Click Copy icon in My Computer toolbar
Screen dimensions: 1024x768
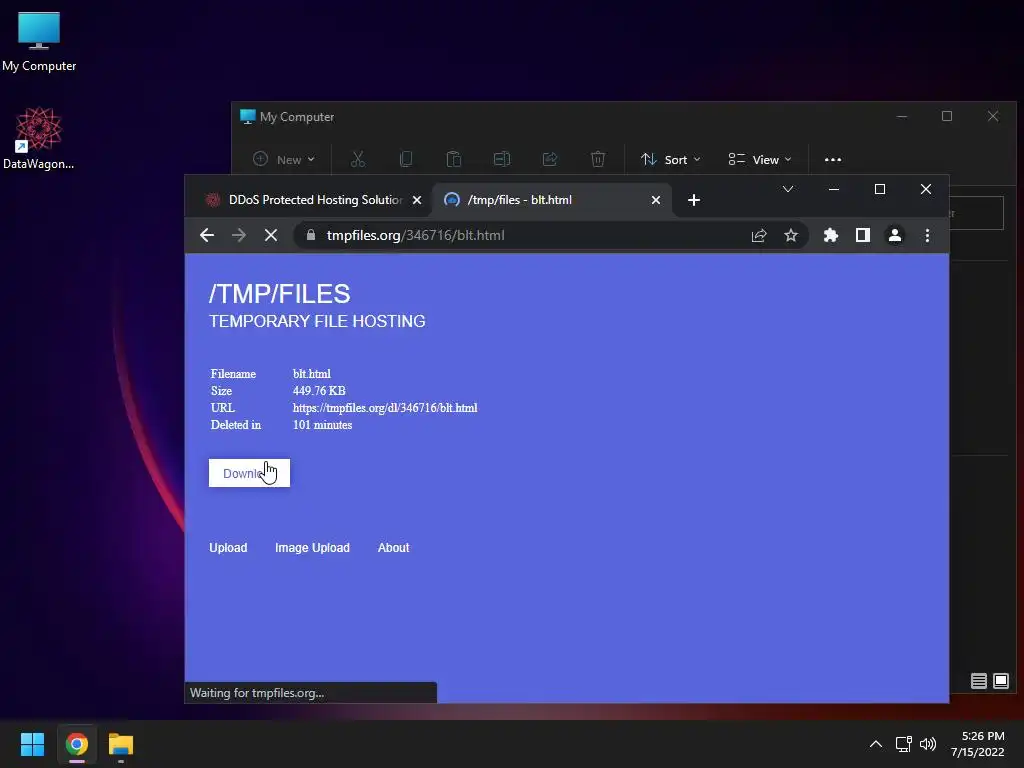(x=406, y=159)
